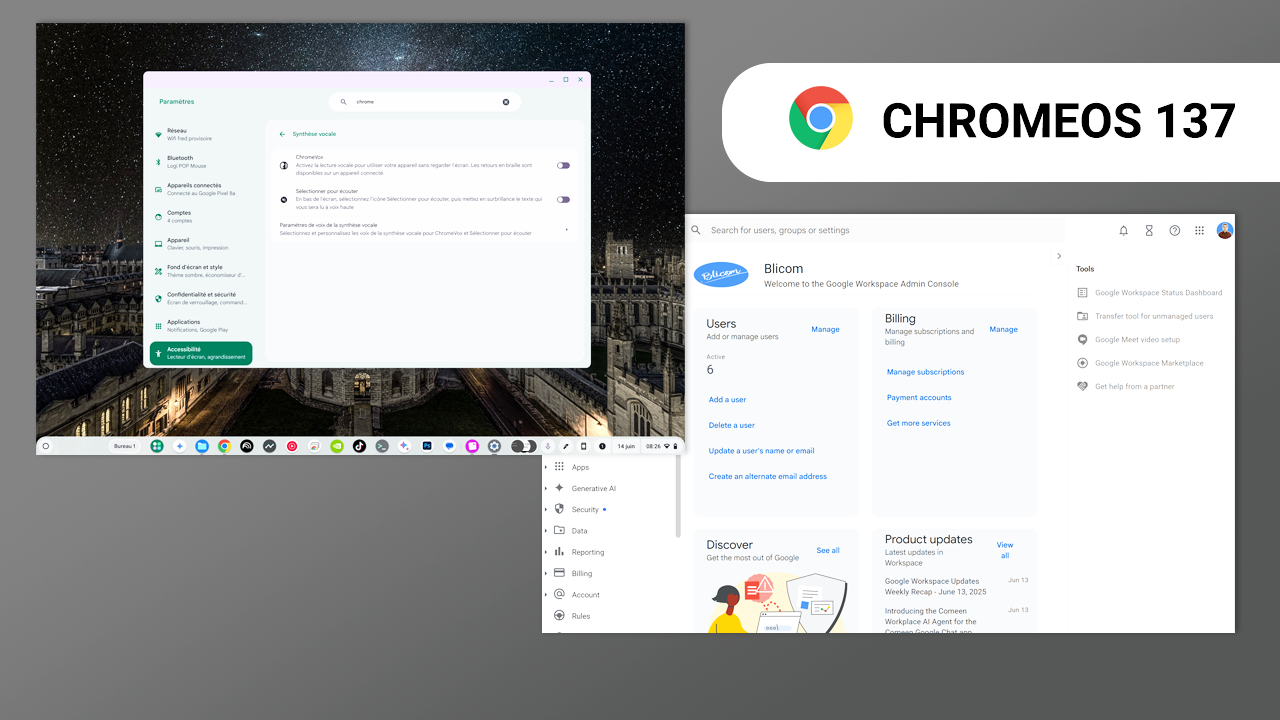
Task: Click the Transfer tool folder icon
Action: (x=1082, y=316)
